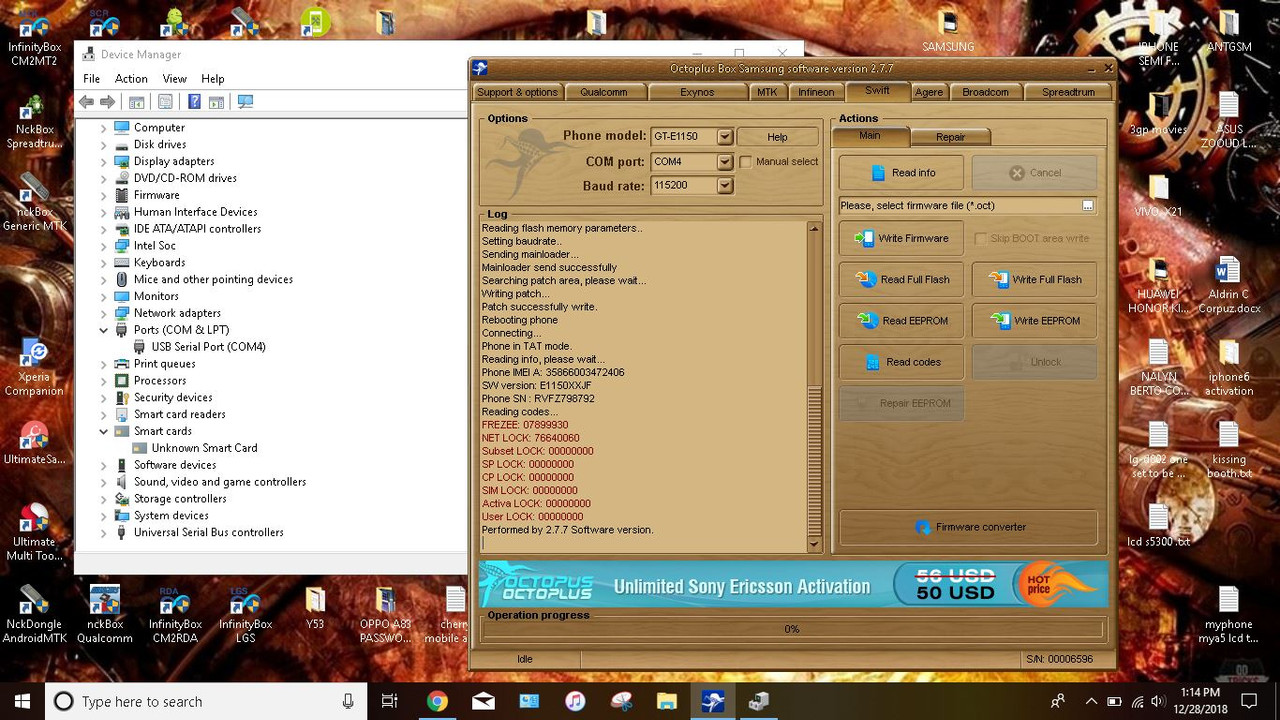Select the nckBox Qualcomm desktop icon

pos(104,615)
